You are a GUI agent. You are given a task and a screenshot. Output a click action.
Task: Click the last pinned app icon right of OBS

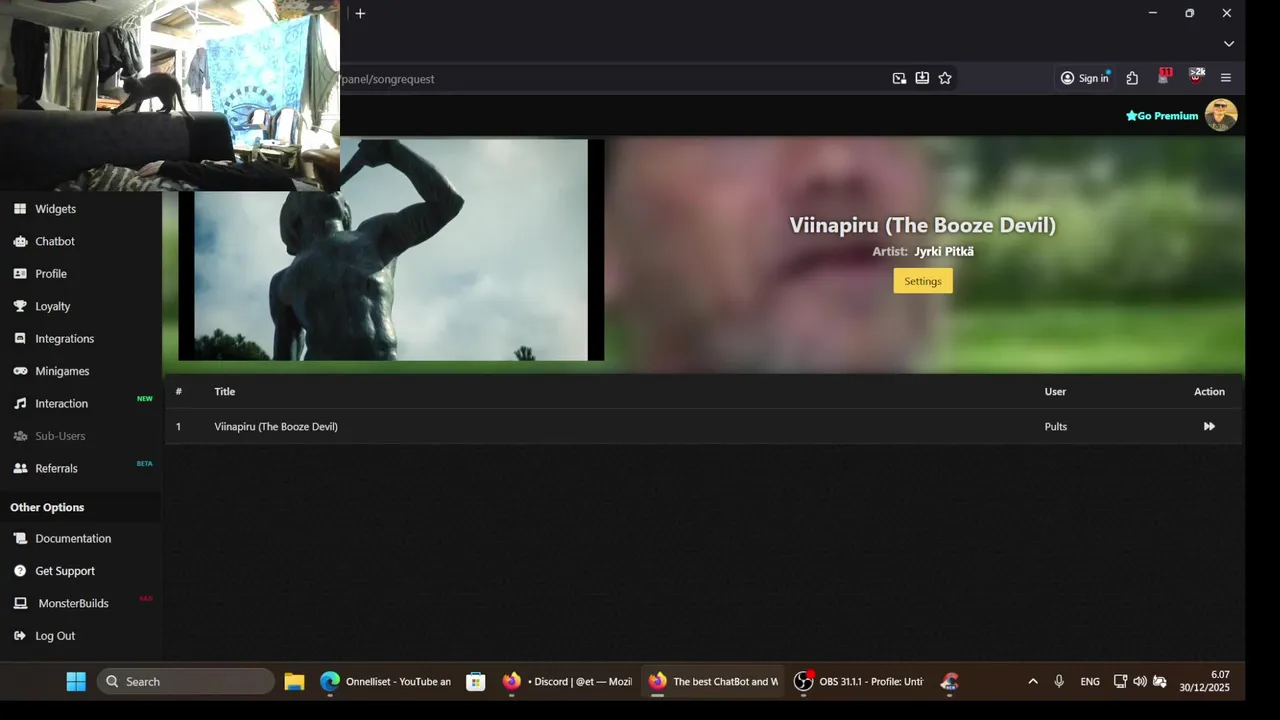point(950,682)
